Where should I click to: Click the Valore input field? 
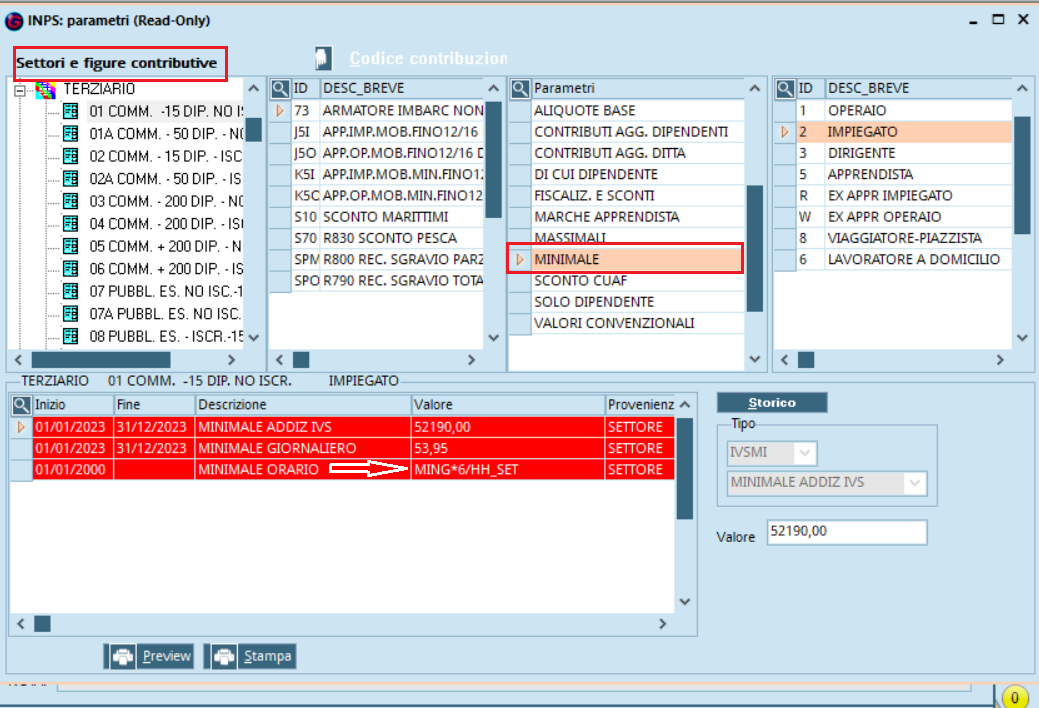847,532
